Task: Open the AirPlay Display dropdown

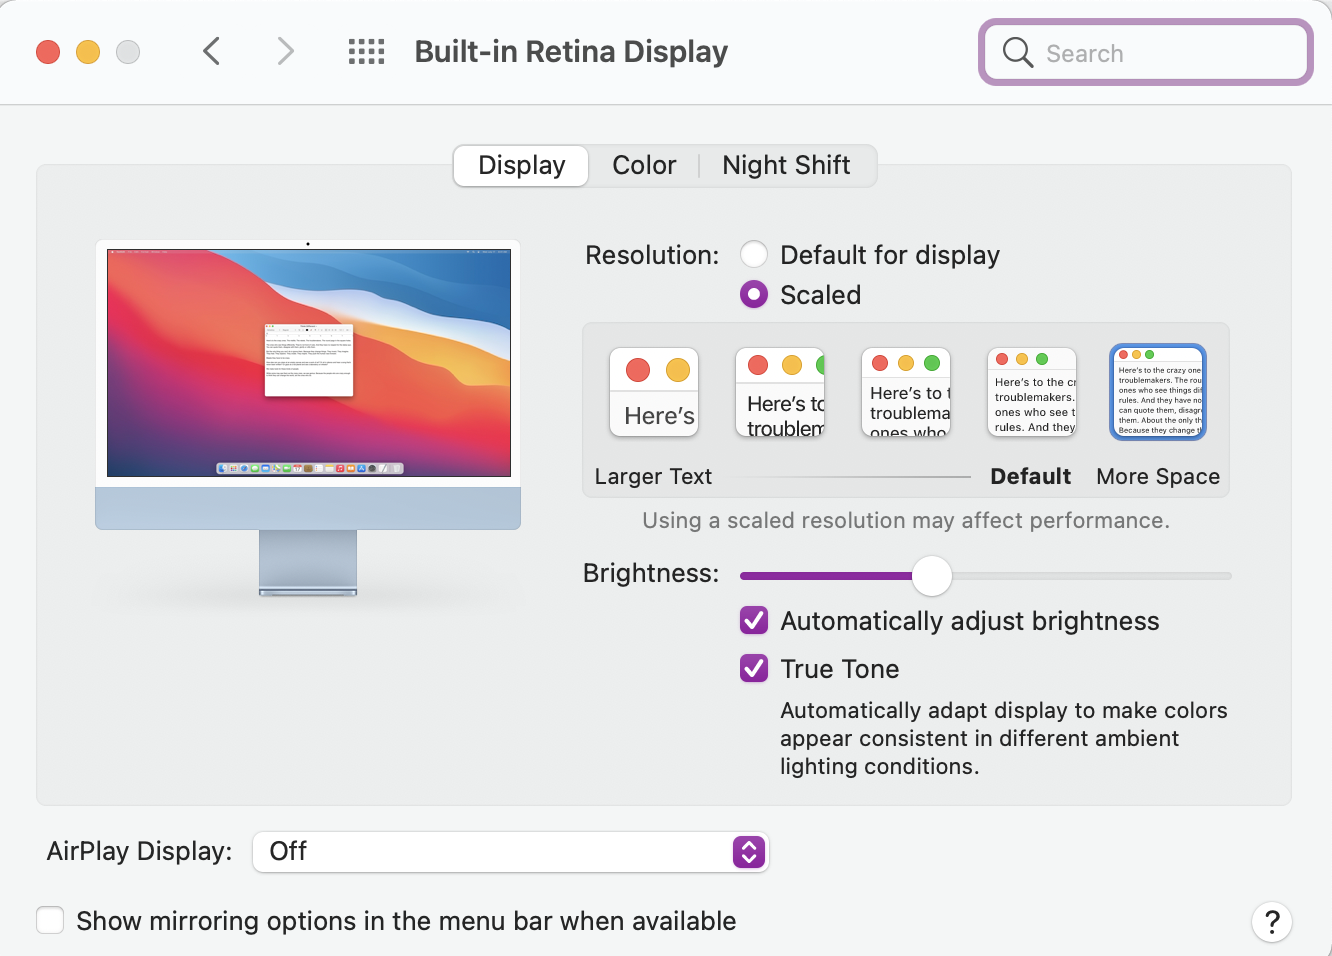Action: 510,852
